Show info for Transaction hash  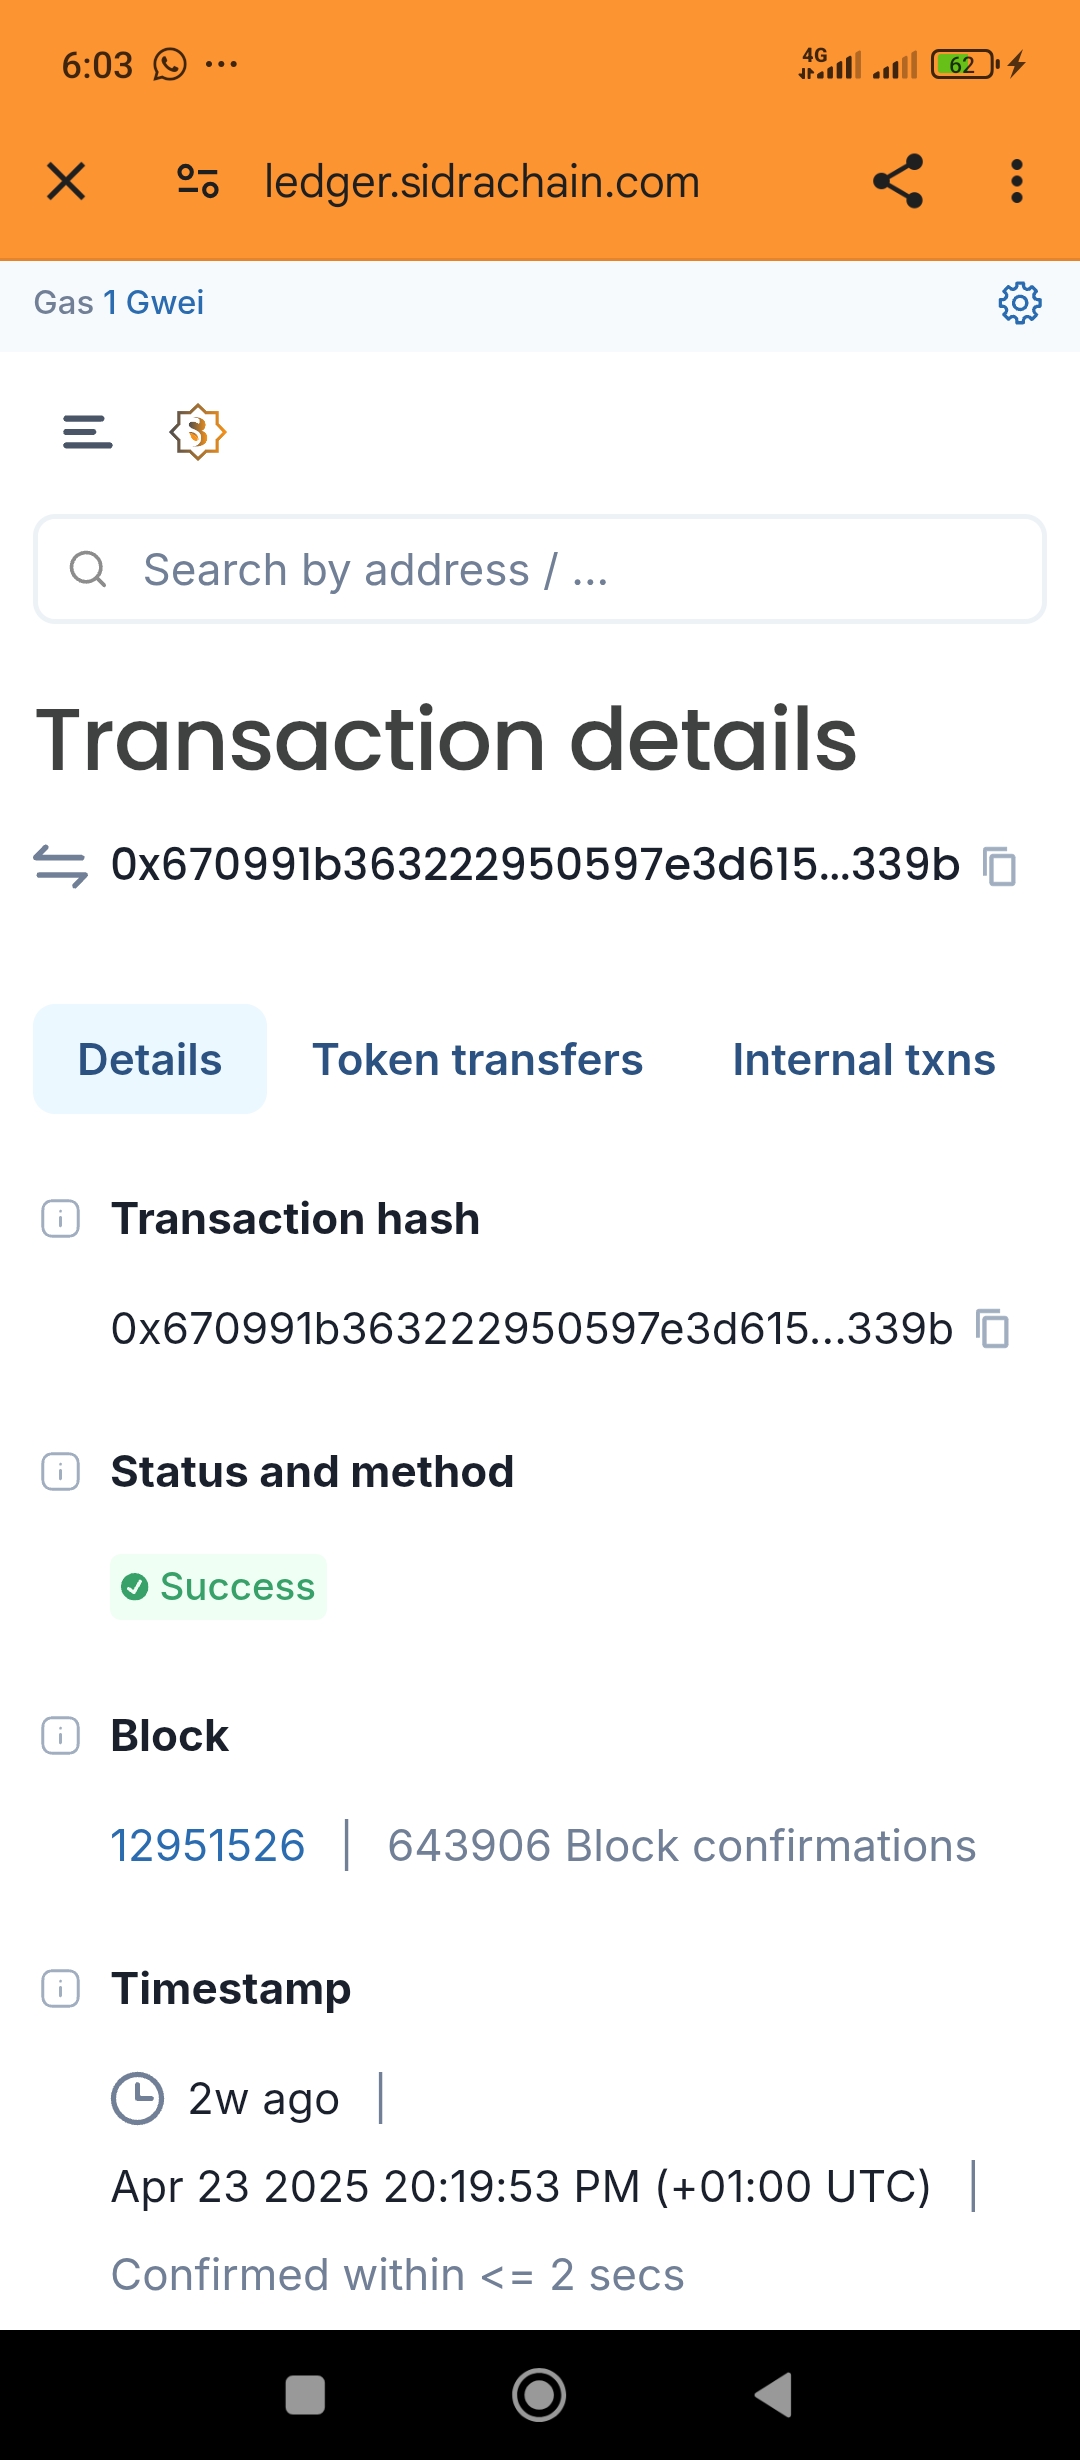pyautogui.click(x=60, y=1219)
